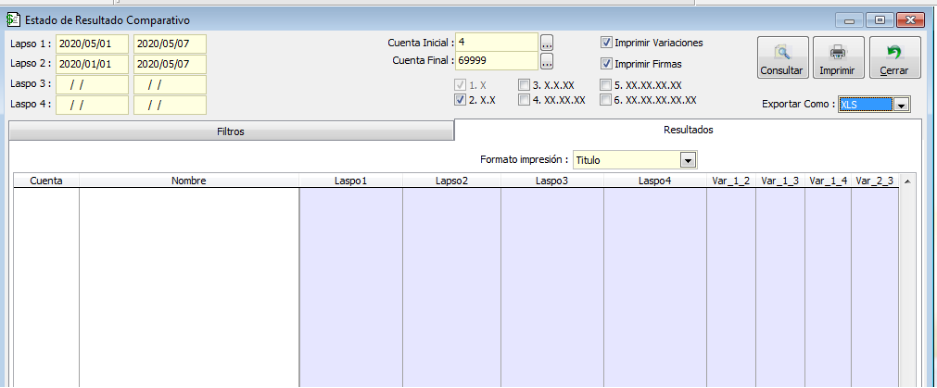
Task: Open the Formato impresión dropdown
Action: click(x=688, y=160)
